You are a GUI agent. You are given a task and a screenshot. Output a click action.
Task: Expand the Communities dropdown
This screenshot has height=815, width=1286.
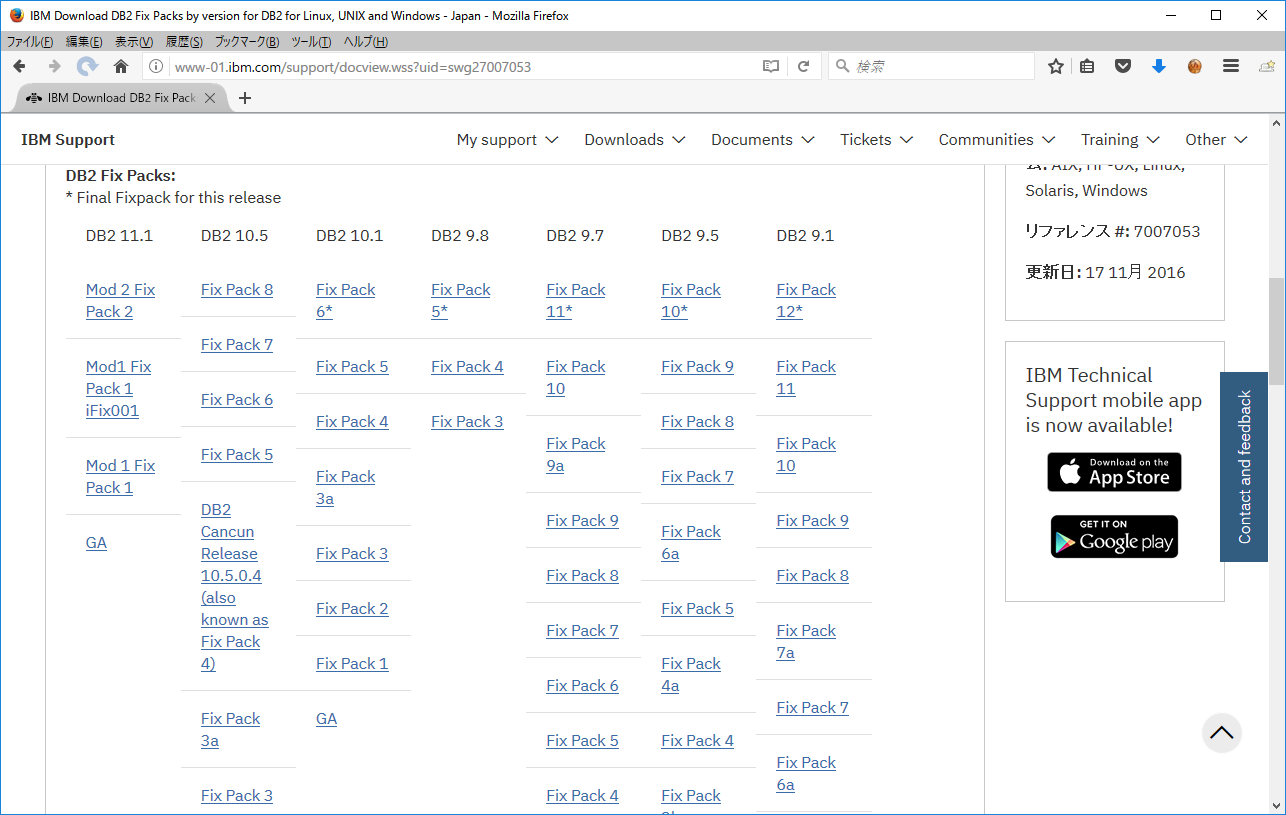pos(997,140)
